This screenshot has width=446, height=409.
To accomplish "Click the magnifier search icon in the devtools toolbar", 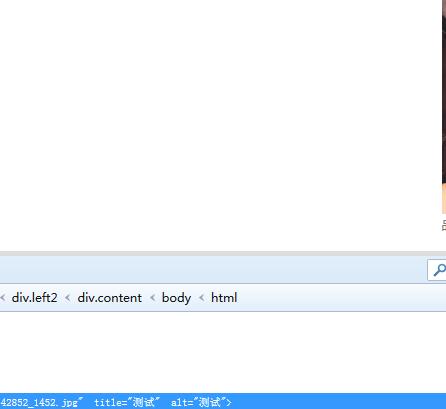I will point(440,270).
